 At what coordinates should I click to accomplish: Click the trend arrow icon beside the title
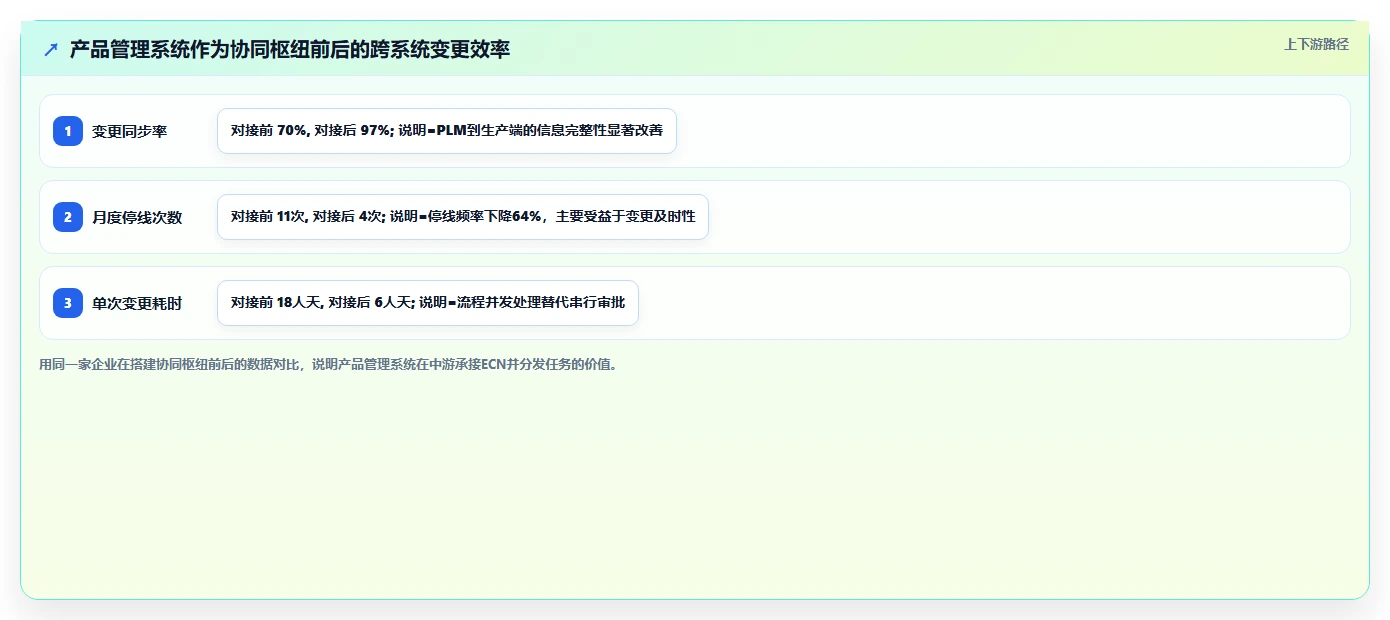point(51,49)
